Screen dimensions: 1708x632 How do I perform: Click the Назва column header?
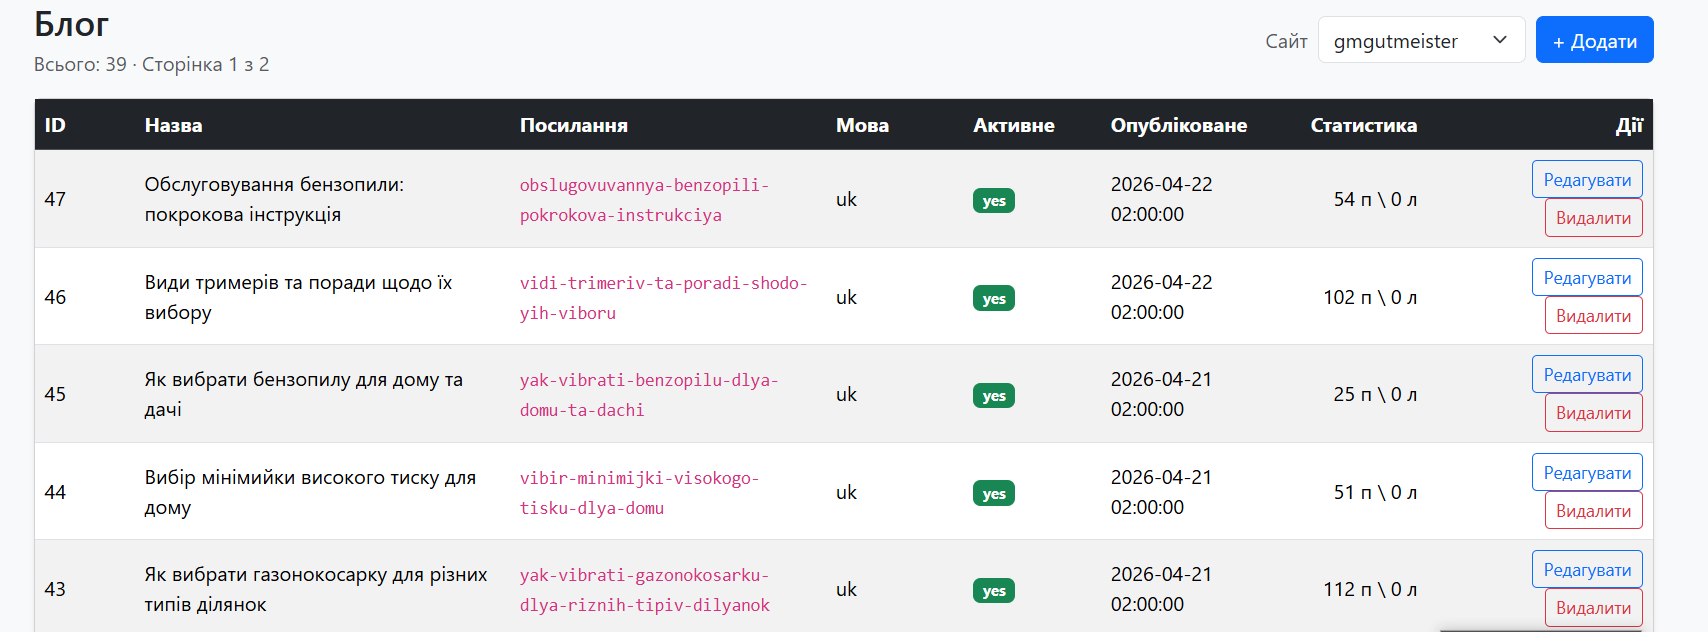pos(173,125)
